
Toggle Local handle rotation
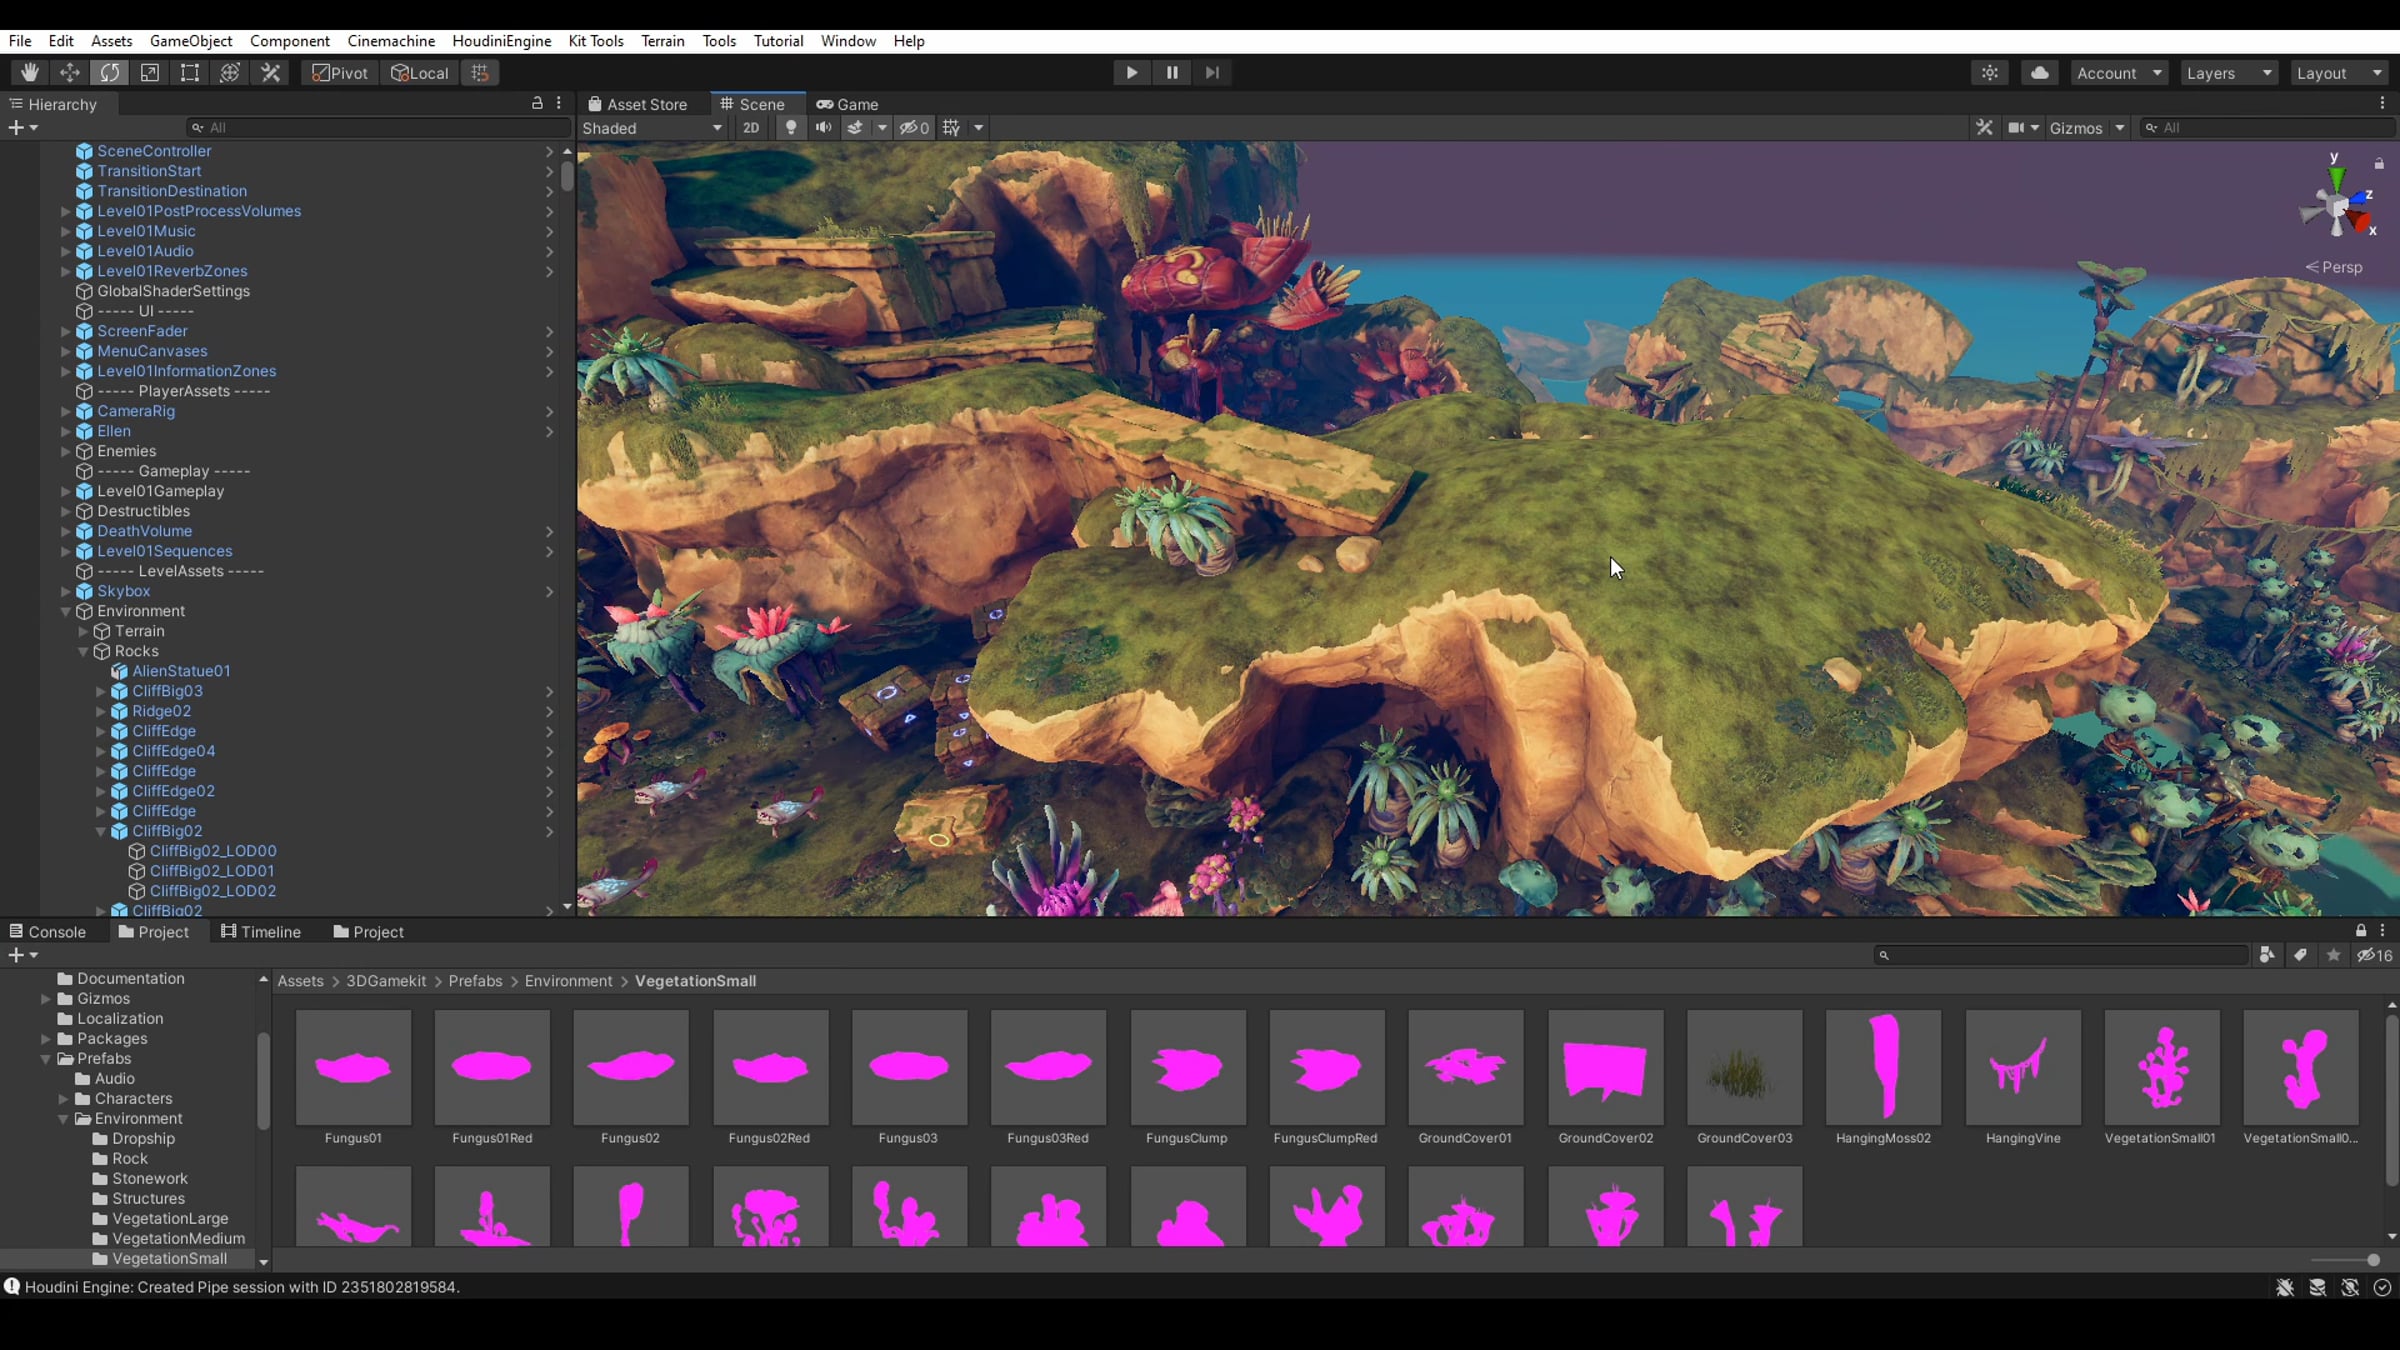point(420,73)
